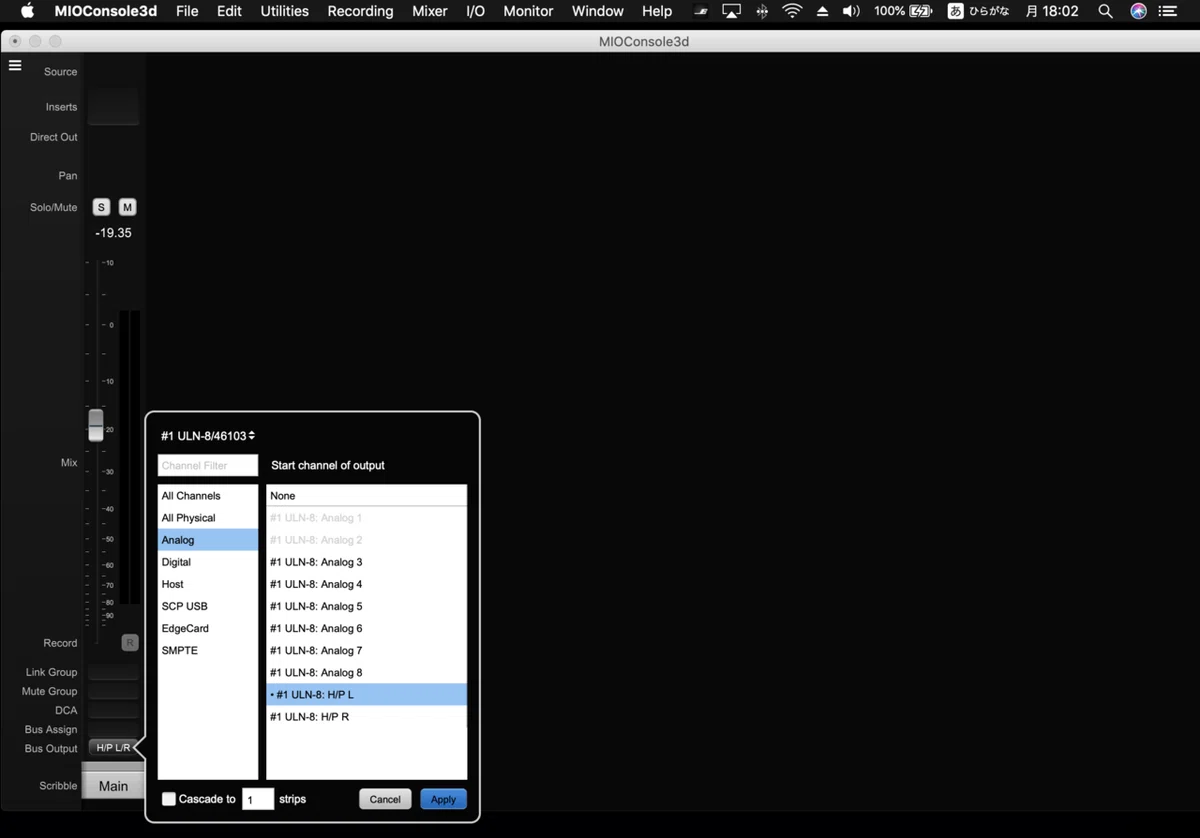Open the Edit menu
This screenshot has width=1200, height=838.
click(229, 11)
